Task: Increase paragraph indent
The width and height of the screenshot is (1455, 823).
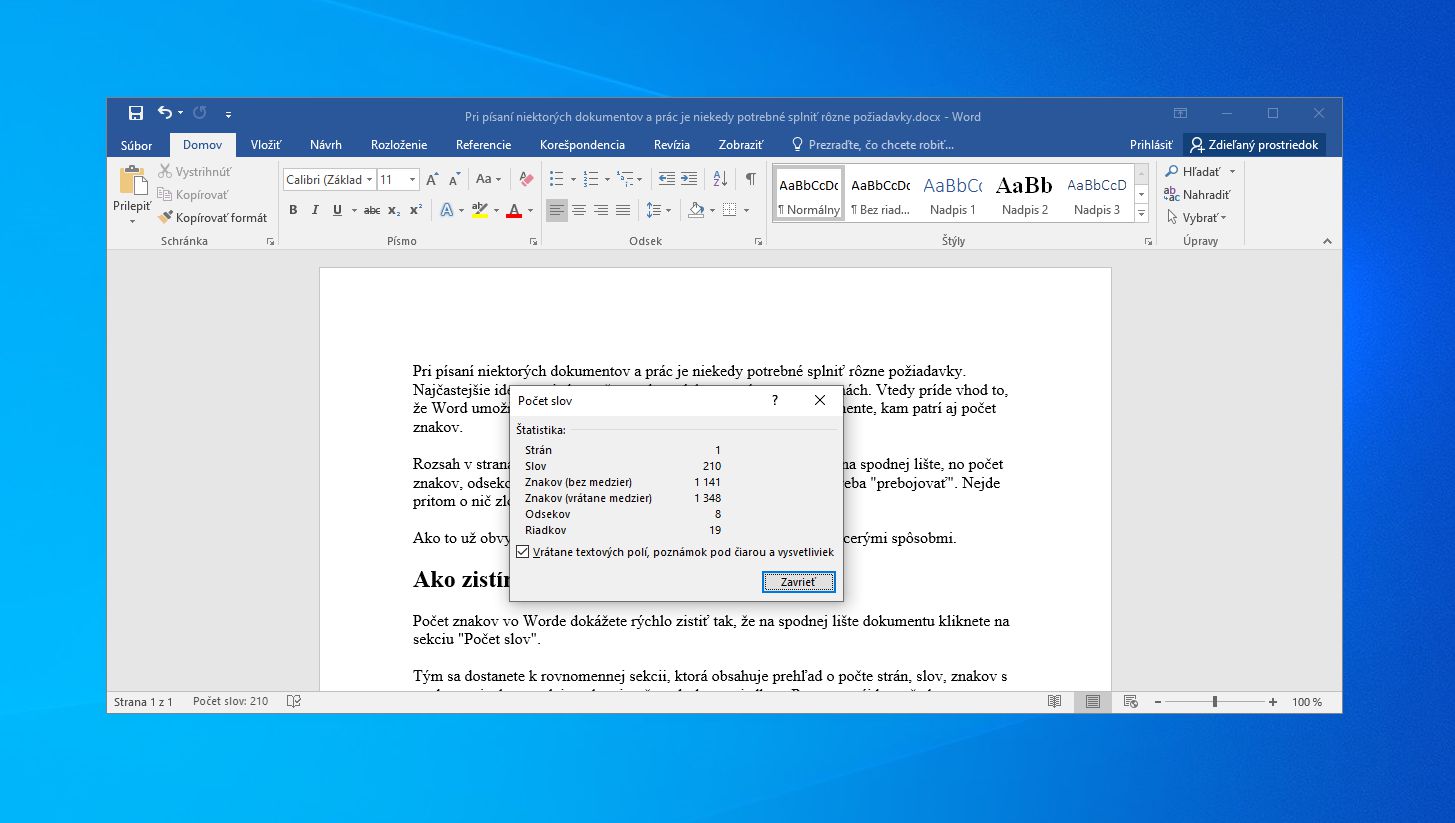Action: point(689,179)
